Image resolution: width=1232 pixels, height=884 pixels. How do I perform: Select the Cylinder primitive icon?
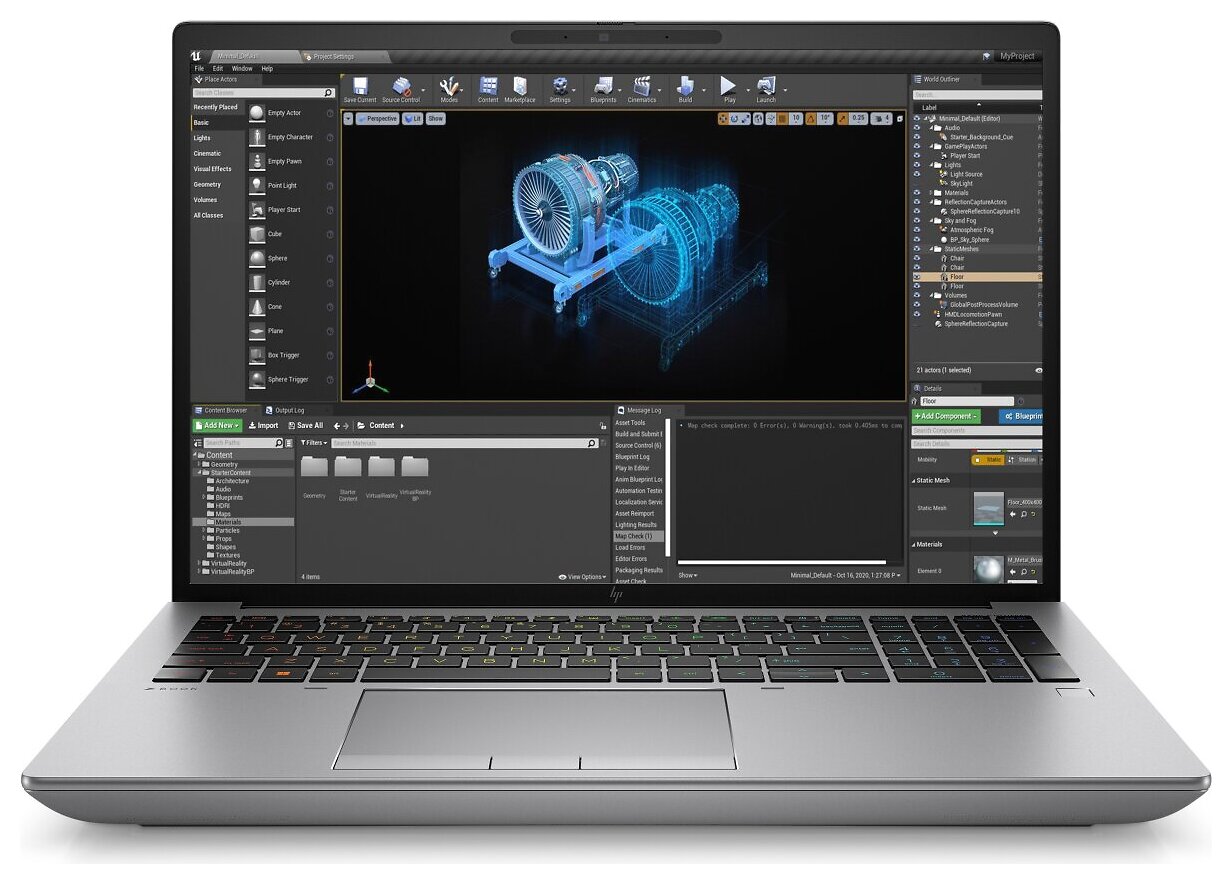coord(257,282)
